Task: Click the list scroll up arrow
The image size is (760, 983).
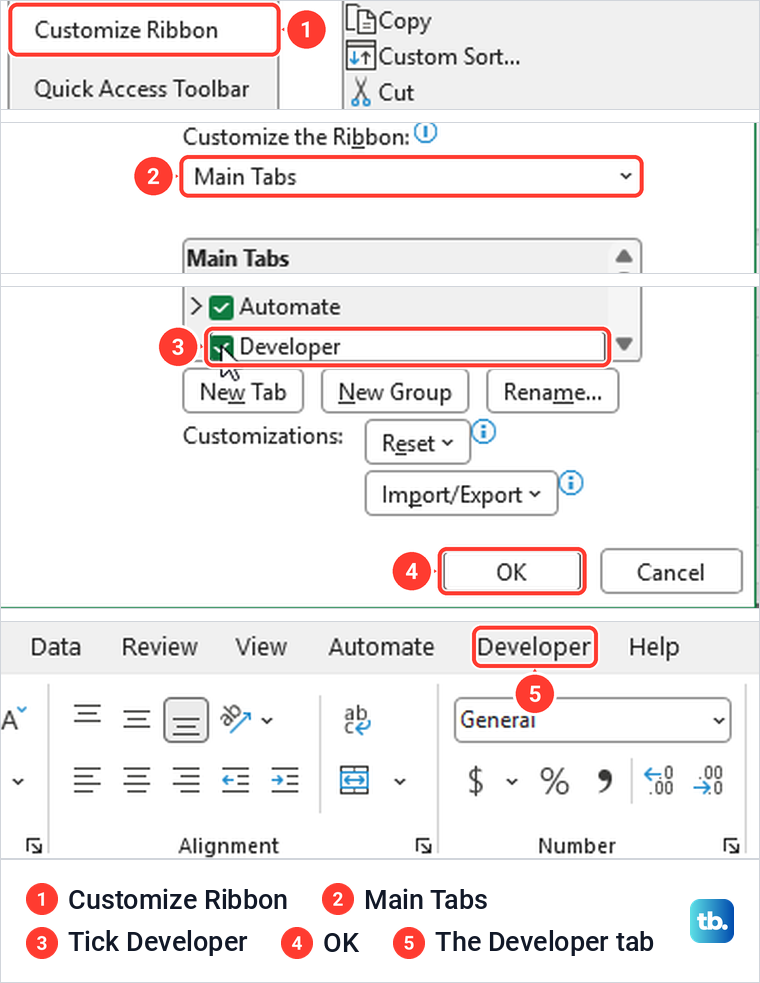Action: pos(624,256)
